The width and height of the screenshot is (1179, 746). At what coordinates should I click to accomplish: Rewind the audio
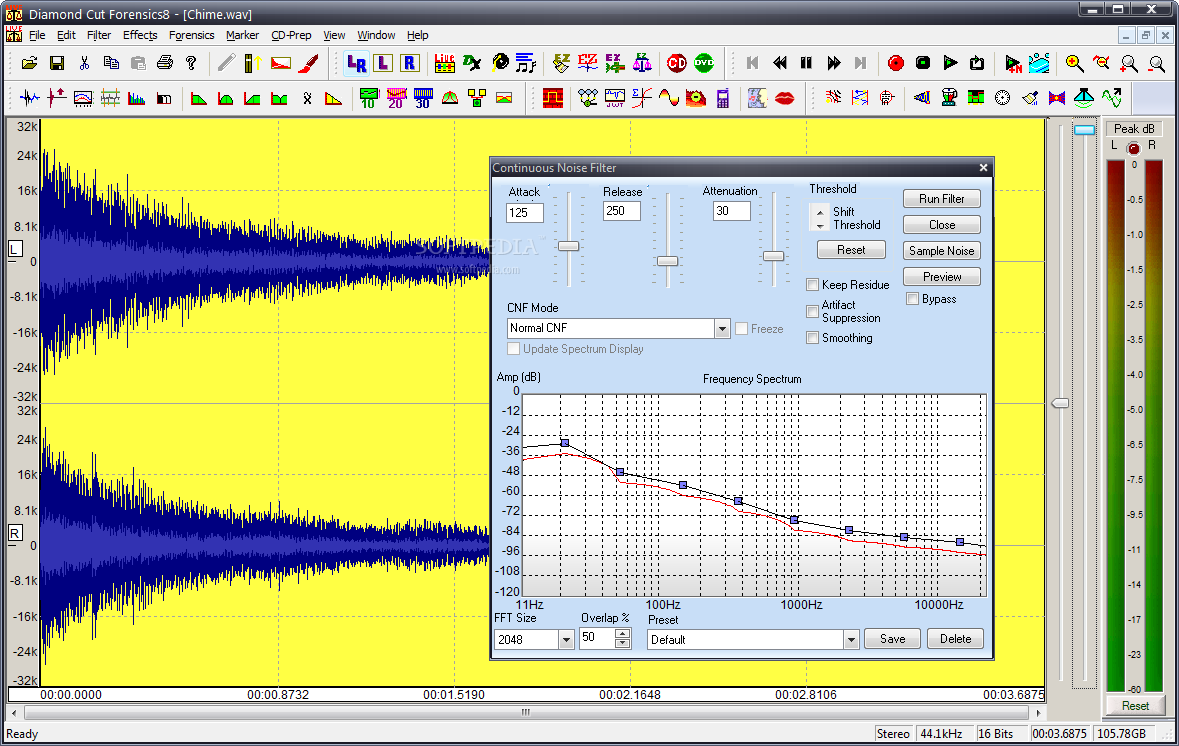click(780, 63)
